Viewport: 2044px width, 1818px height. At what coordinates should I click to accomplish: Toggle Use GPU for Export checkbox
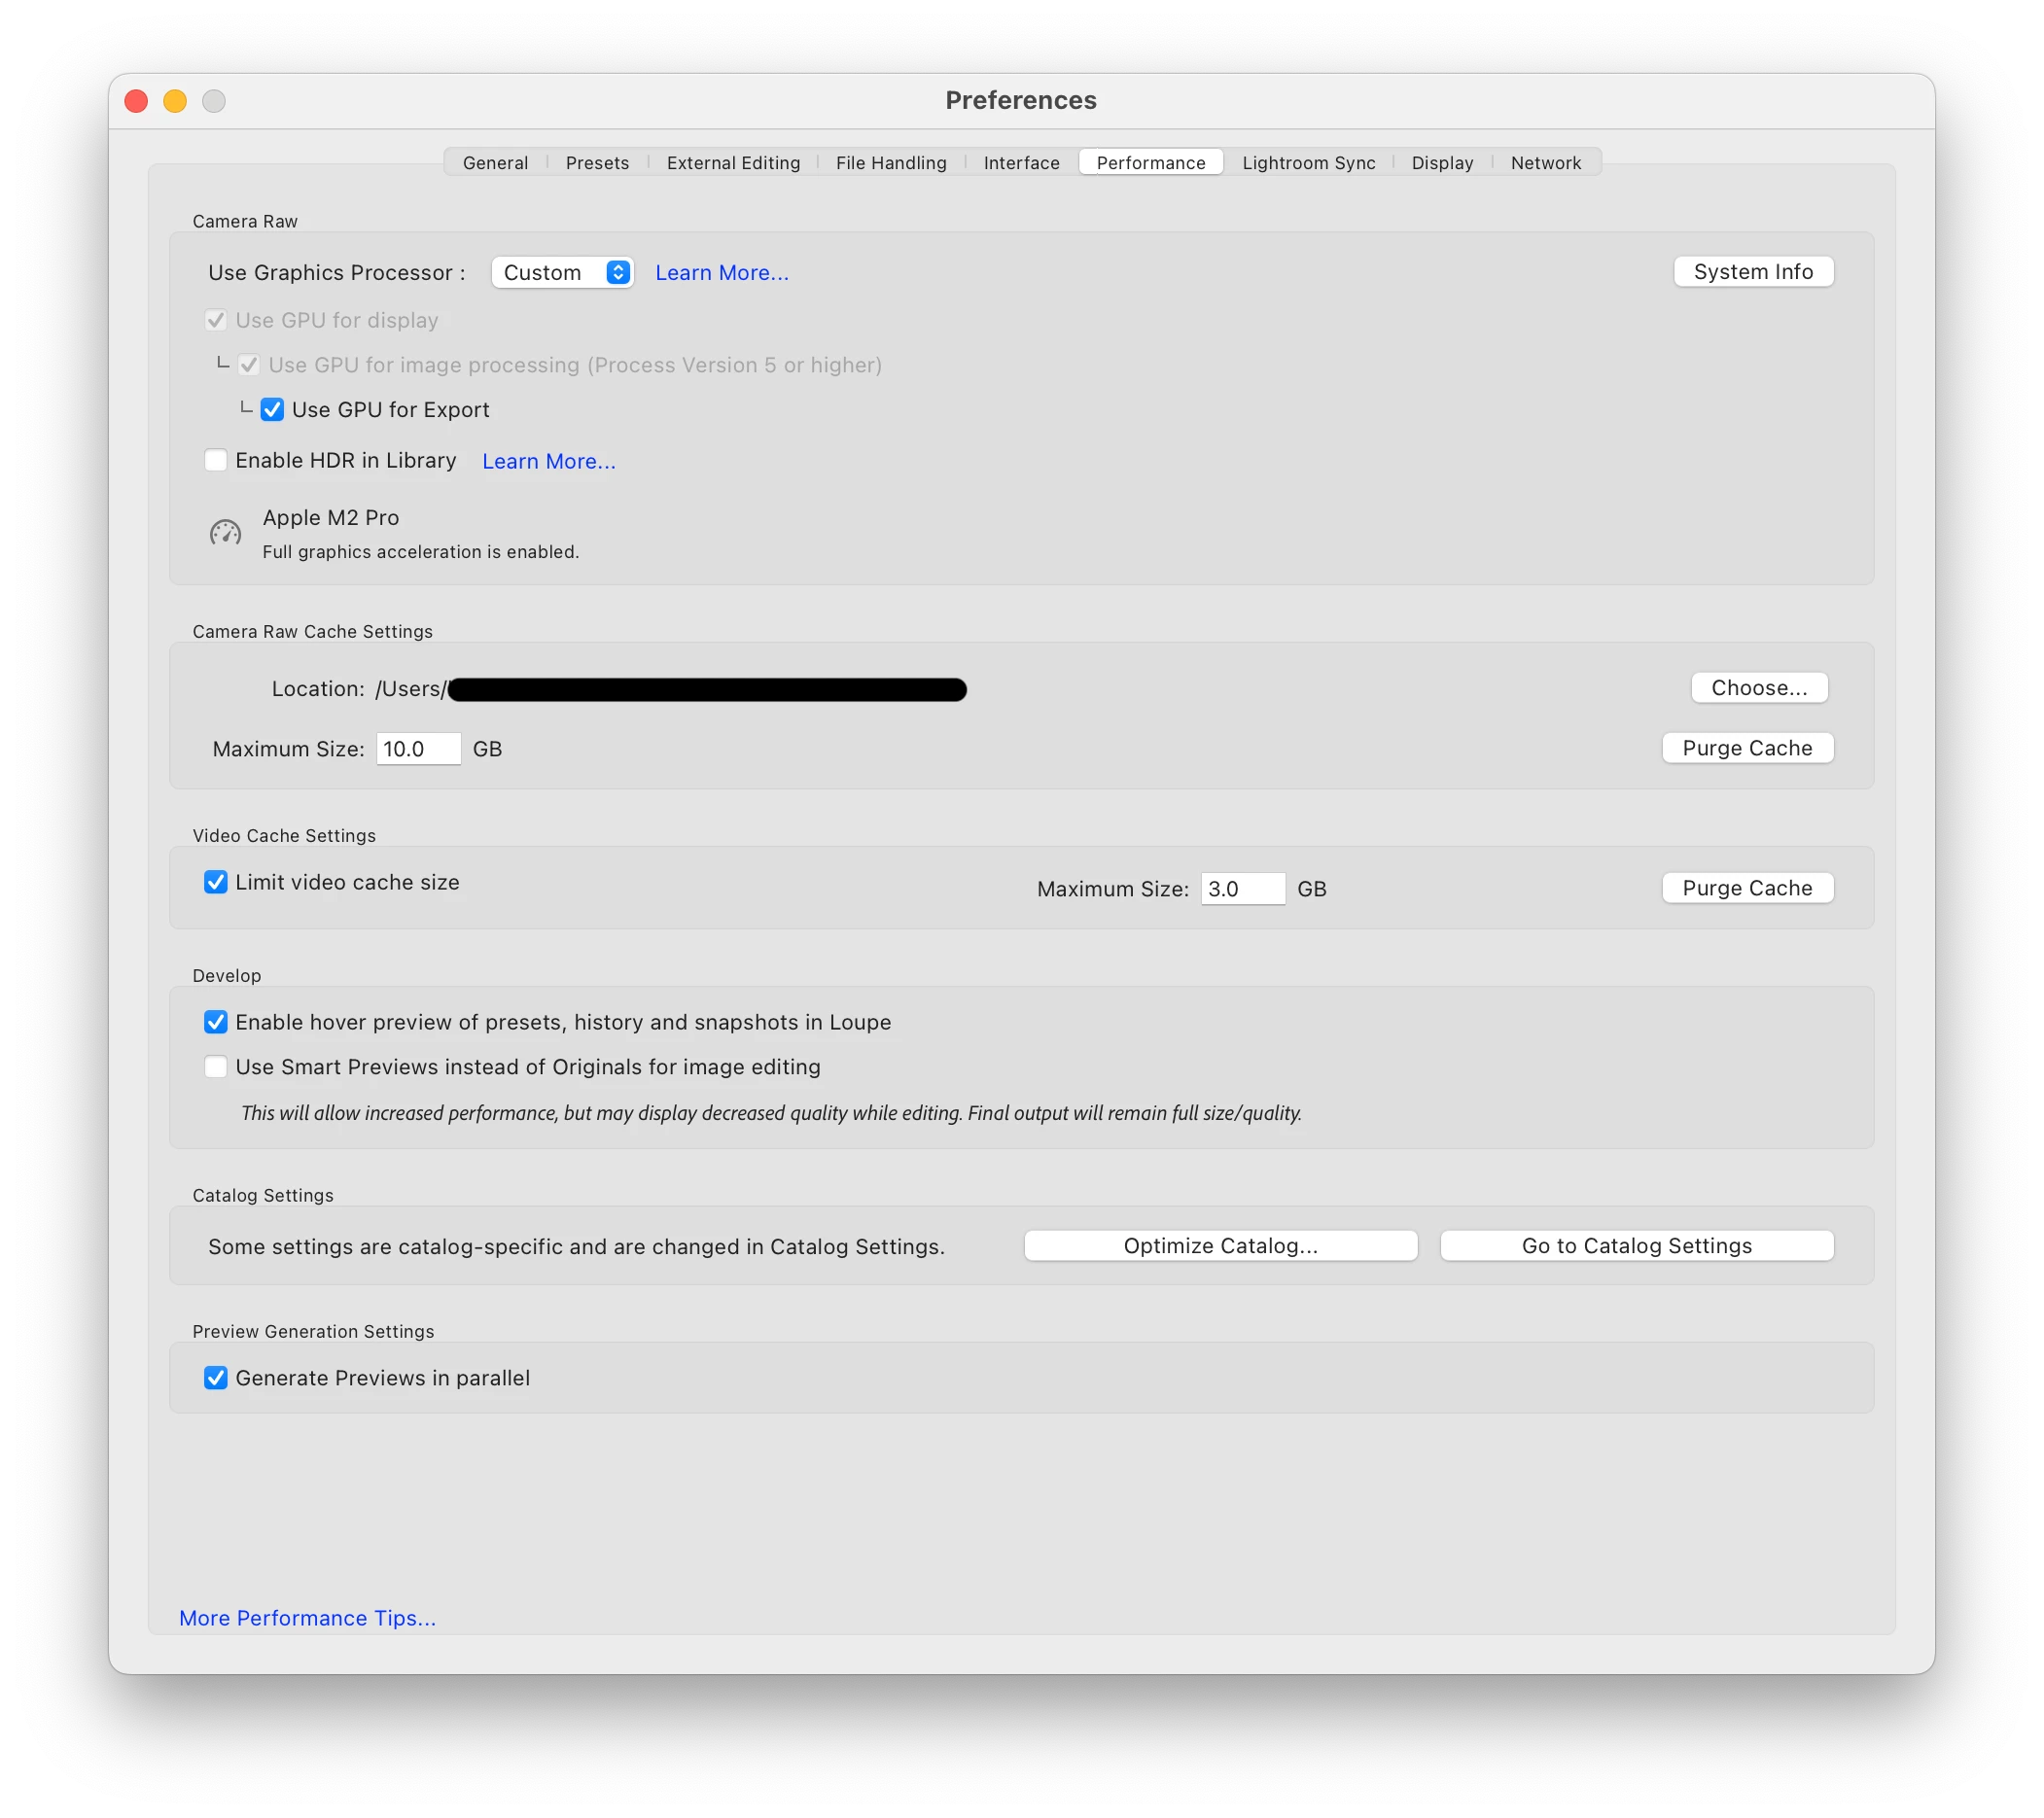coord(272,410)
